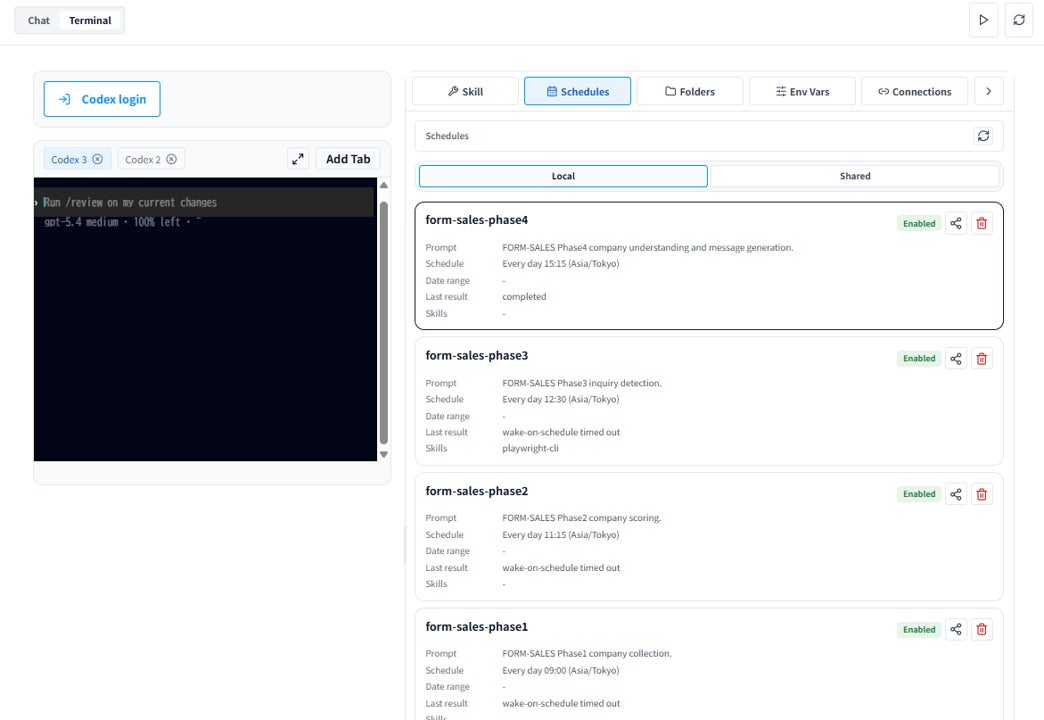Select the Shared schedules tab
This screenshot has height=720, width=1044.
click(855, 176)
